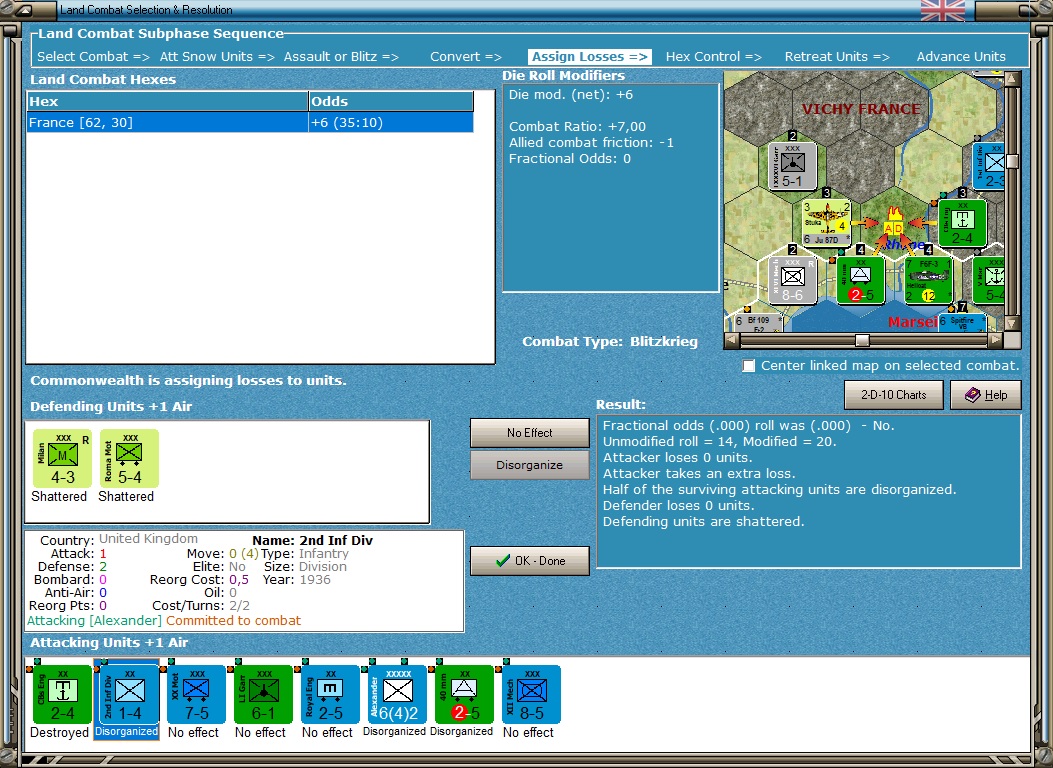1053x768 pixels.
Task: Select the Alexander 6(4)2 HQ unit
Action: click(x=398, y=694)
